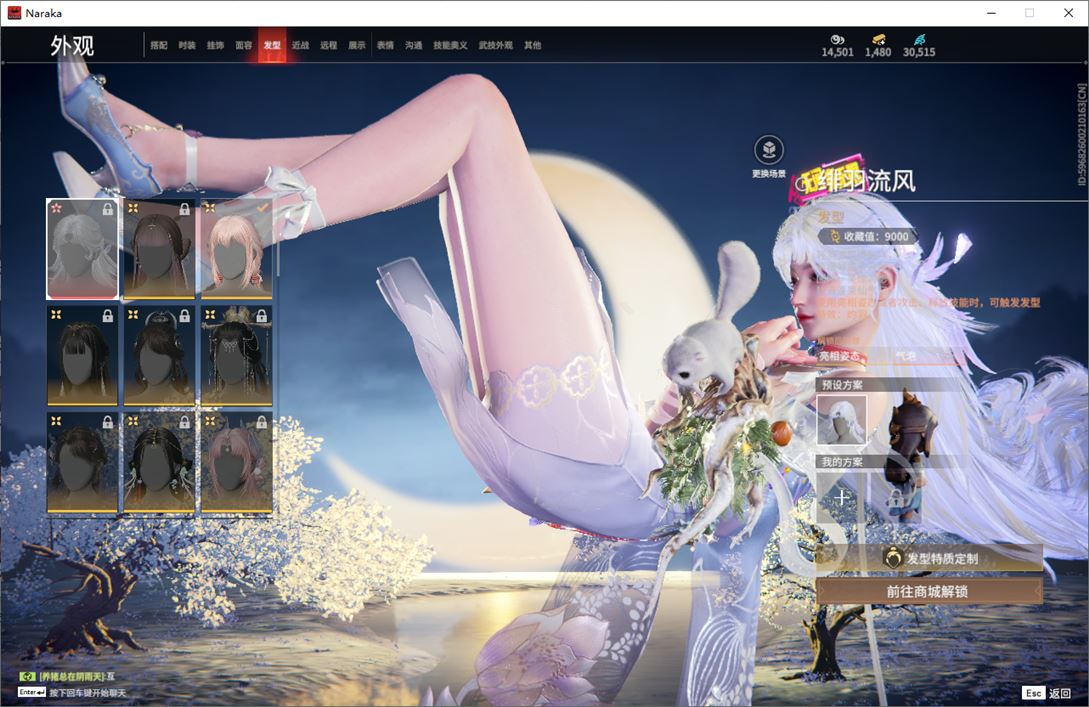Click the 收藏值: 9000 collection value badge
The width and height of the screenshot is (1089, 707).
867,236
